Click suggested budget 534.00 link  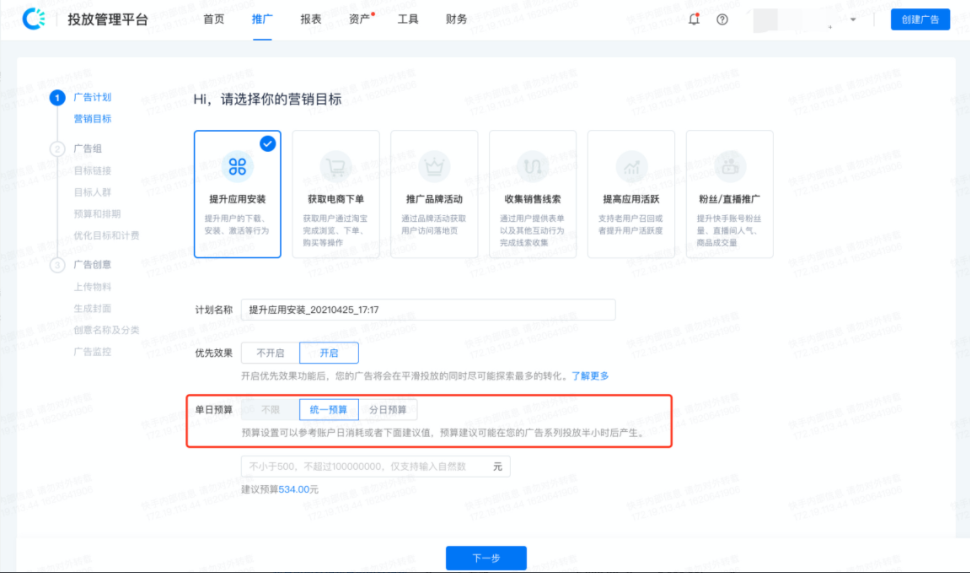294,489
